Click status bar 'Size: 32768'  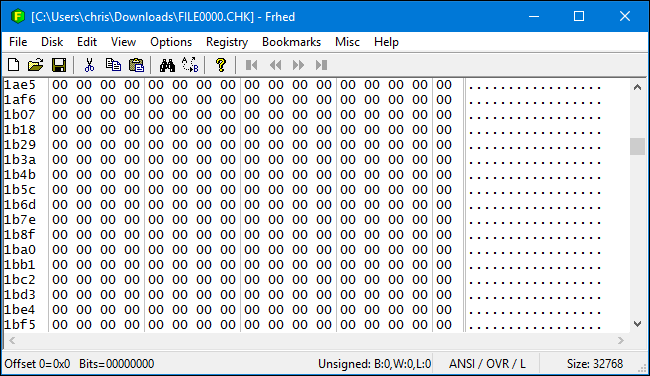pos(595,364)
